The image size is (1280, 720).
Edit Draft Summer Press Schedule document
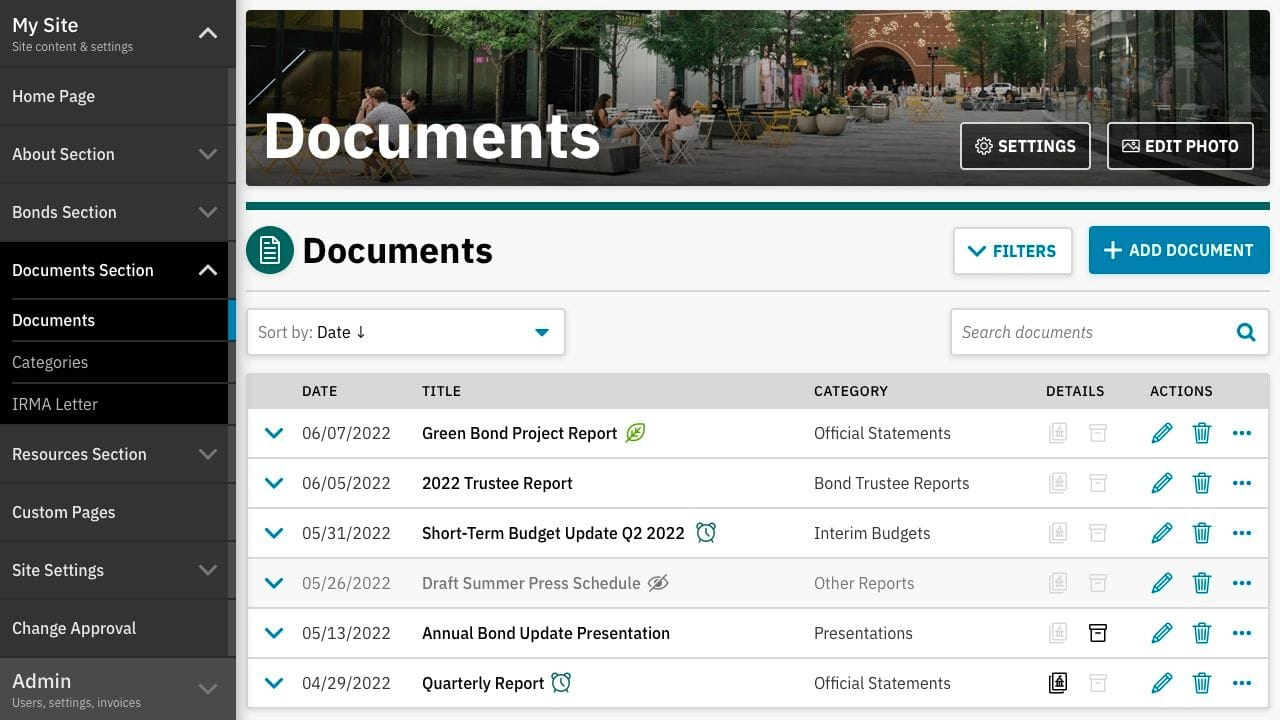tap(1161, 583)
